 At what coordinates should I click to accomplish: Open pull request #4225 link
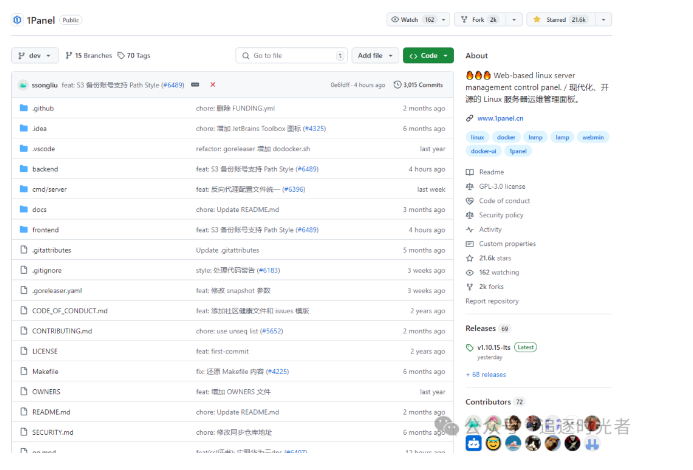pos(277,372)
